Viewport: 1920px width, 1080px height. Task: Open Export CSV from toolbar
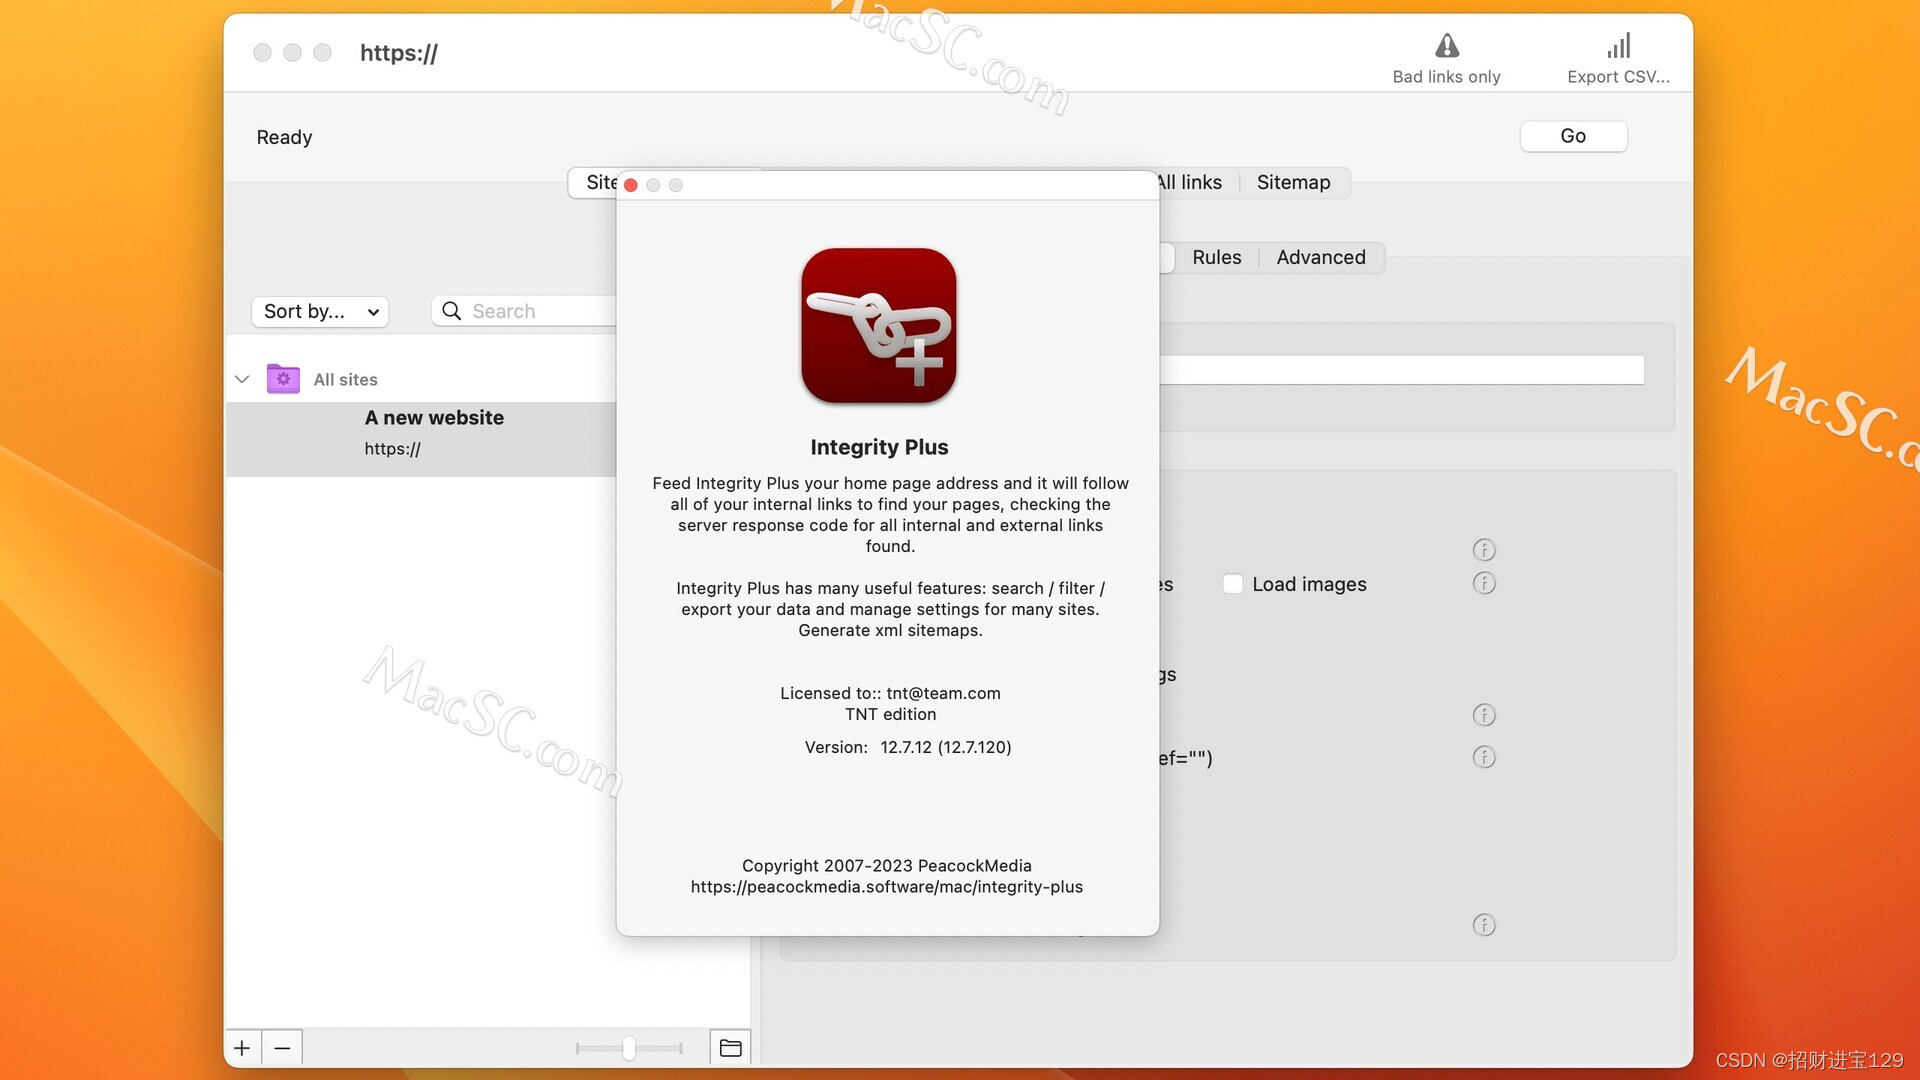click(x=1618, y=58)
